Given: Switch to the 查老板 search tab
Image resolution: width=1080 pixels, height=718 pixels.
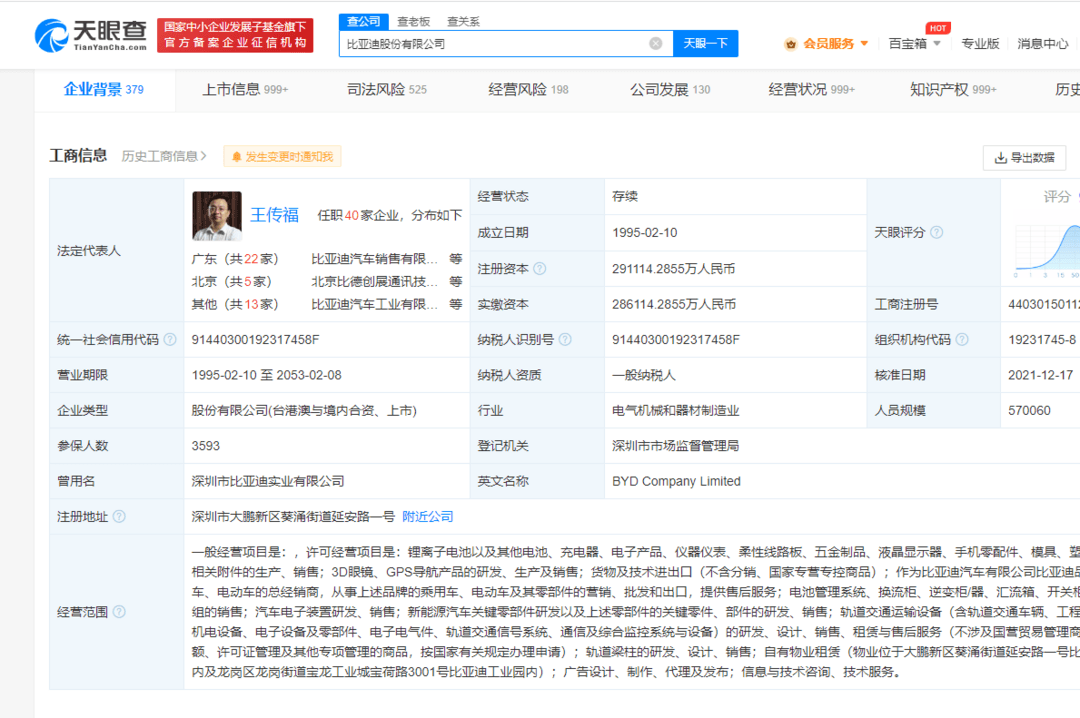Looking at the screenshot, I should (413, 21).
